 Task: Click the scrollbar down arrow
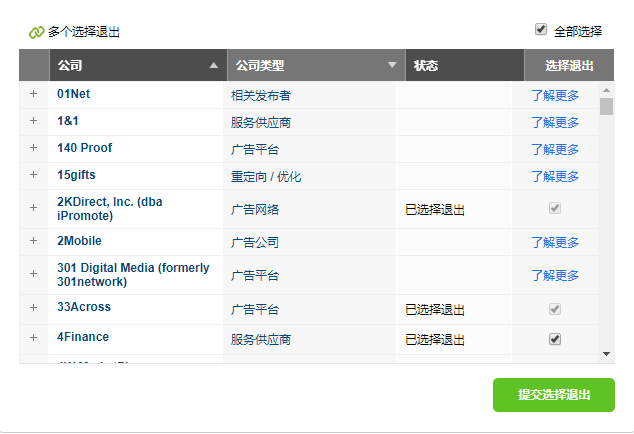606,353
